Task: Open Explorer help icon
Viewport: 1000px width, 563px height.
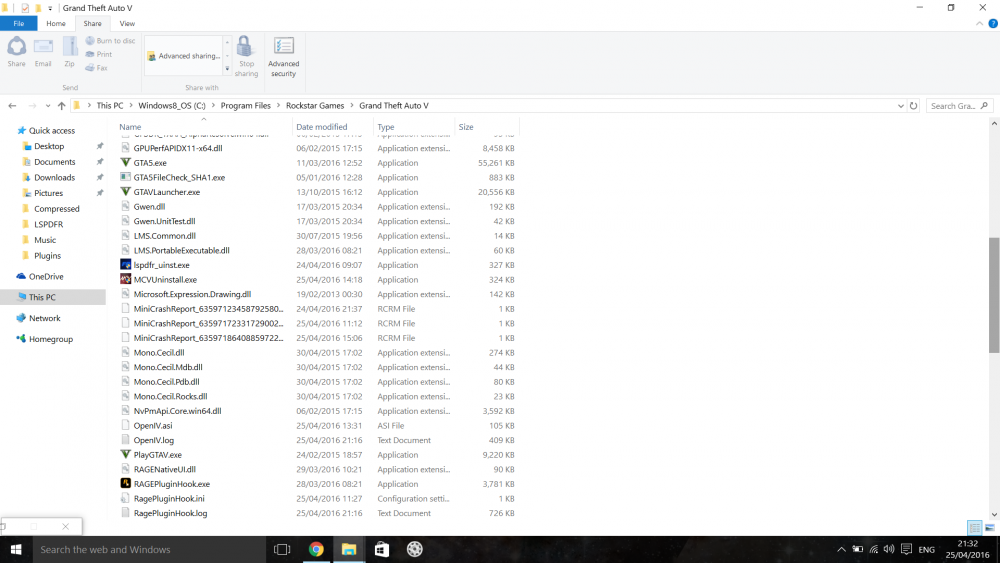Action: pyautogui.click(x=993, y=24)
